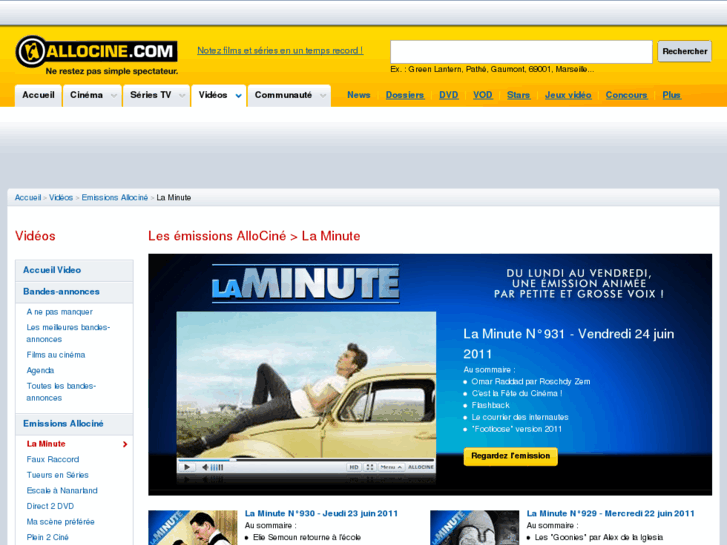Expand the Vidéos tab dropdown arrow

[238, 96]
